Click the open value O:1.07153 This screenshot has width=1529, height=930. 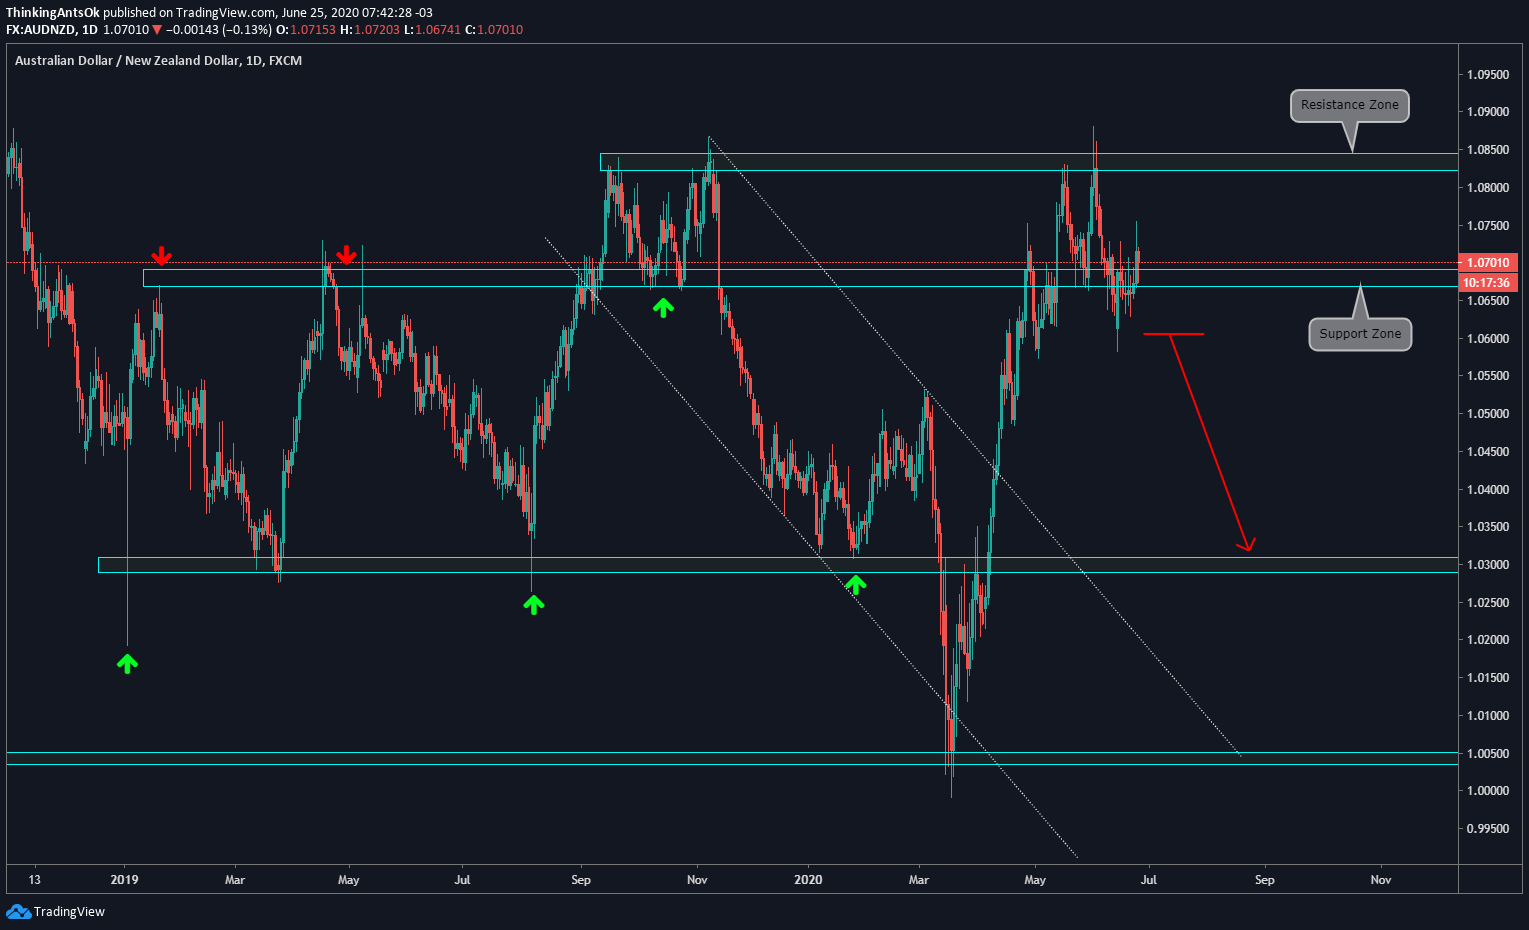point(306,30)
